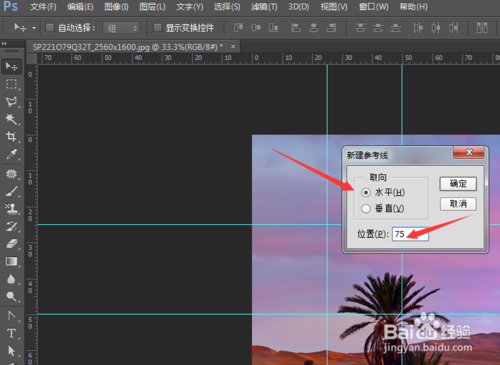Viewport: 500px width, 365px height.
Task: Select the Horizontal Type tool
Action: click(12, 333)
